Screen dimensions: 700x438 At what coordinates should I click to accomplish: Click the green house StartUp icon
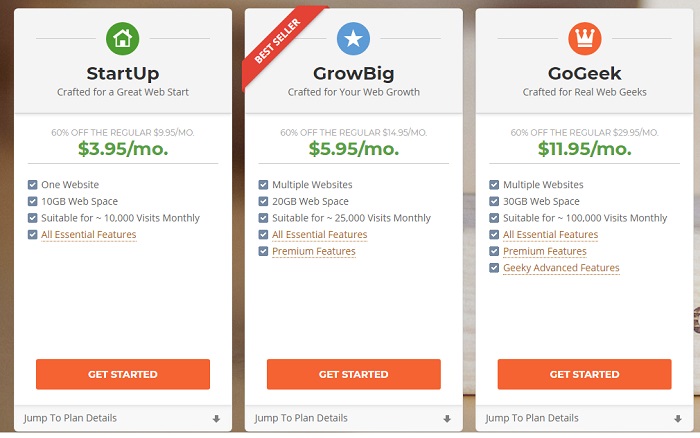coord(123,39)
